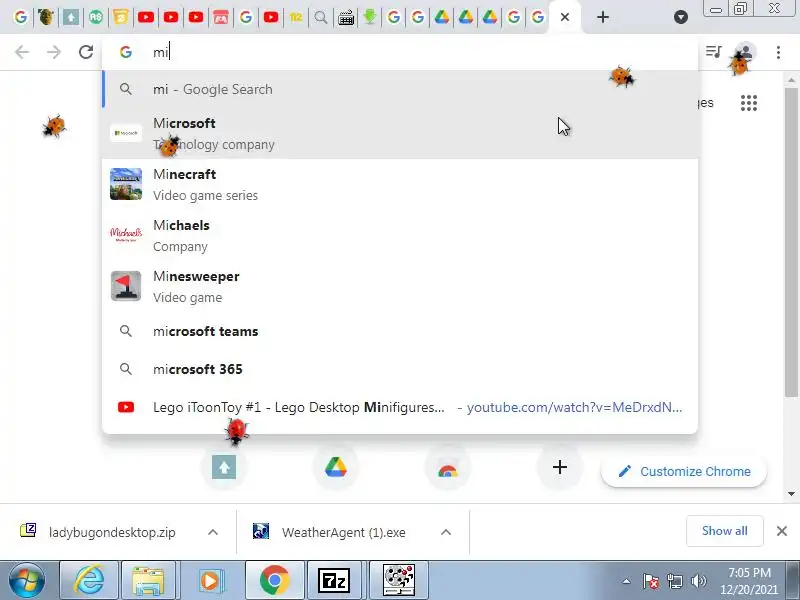Screen dimensions: 800x600
Task: Reload the current page
Action: point(86,52)
